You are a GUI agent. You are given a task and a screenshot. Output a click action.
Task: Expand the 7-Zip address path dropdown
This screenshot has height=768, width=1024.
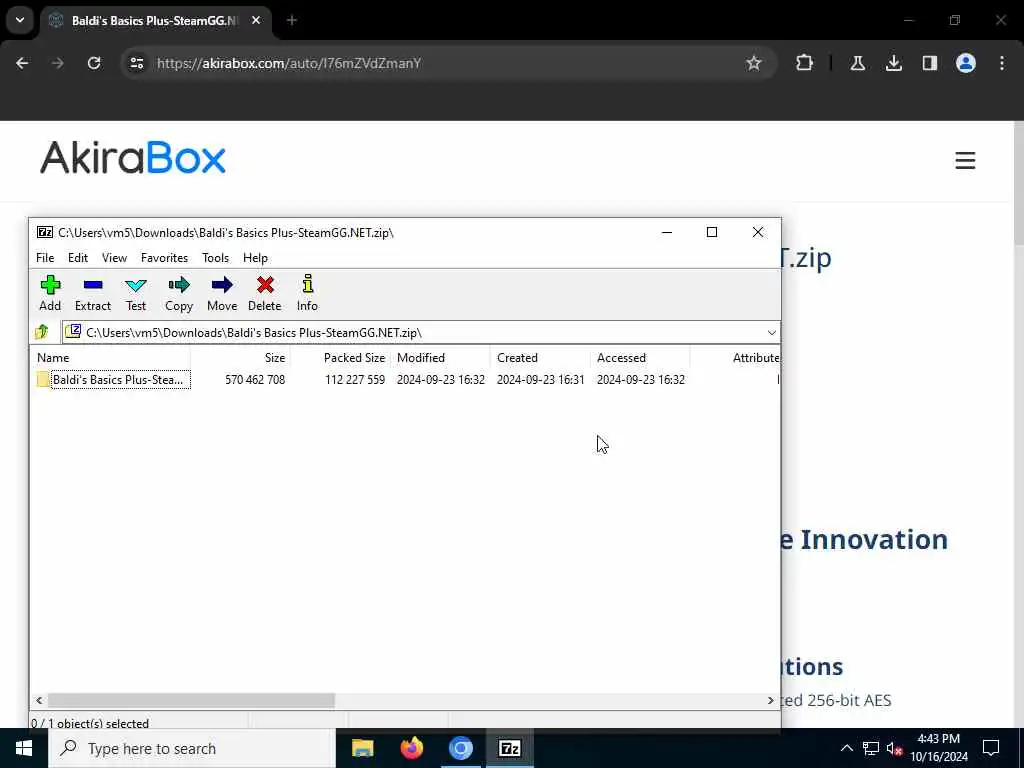click(x=771, y=332)
